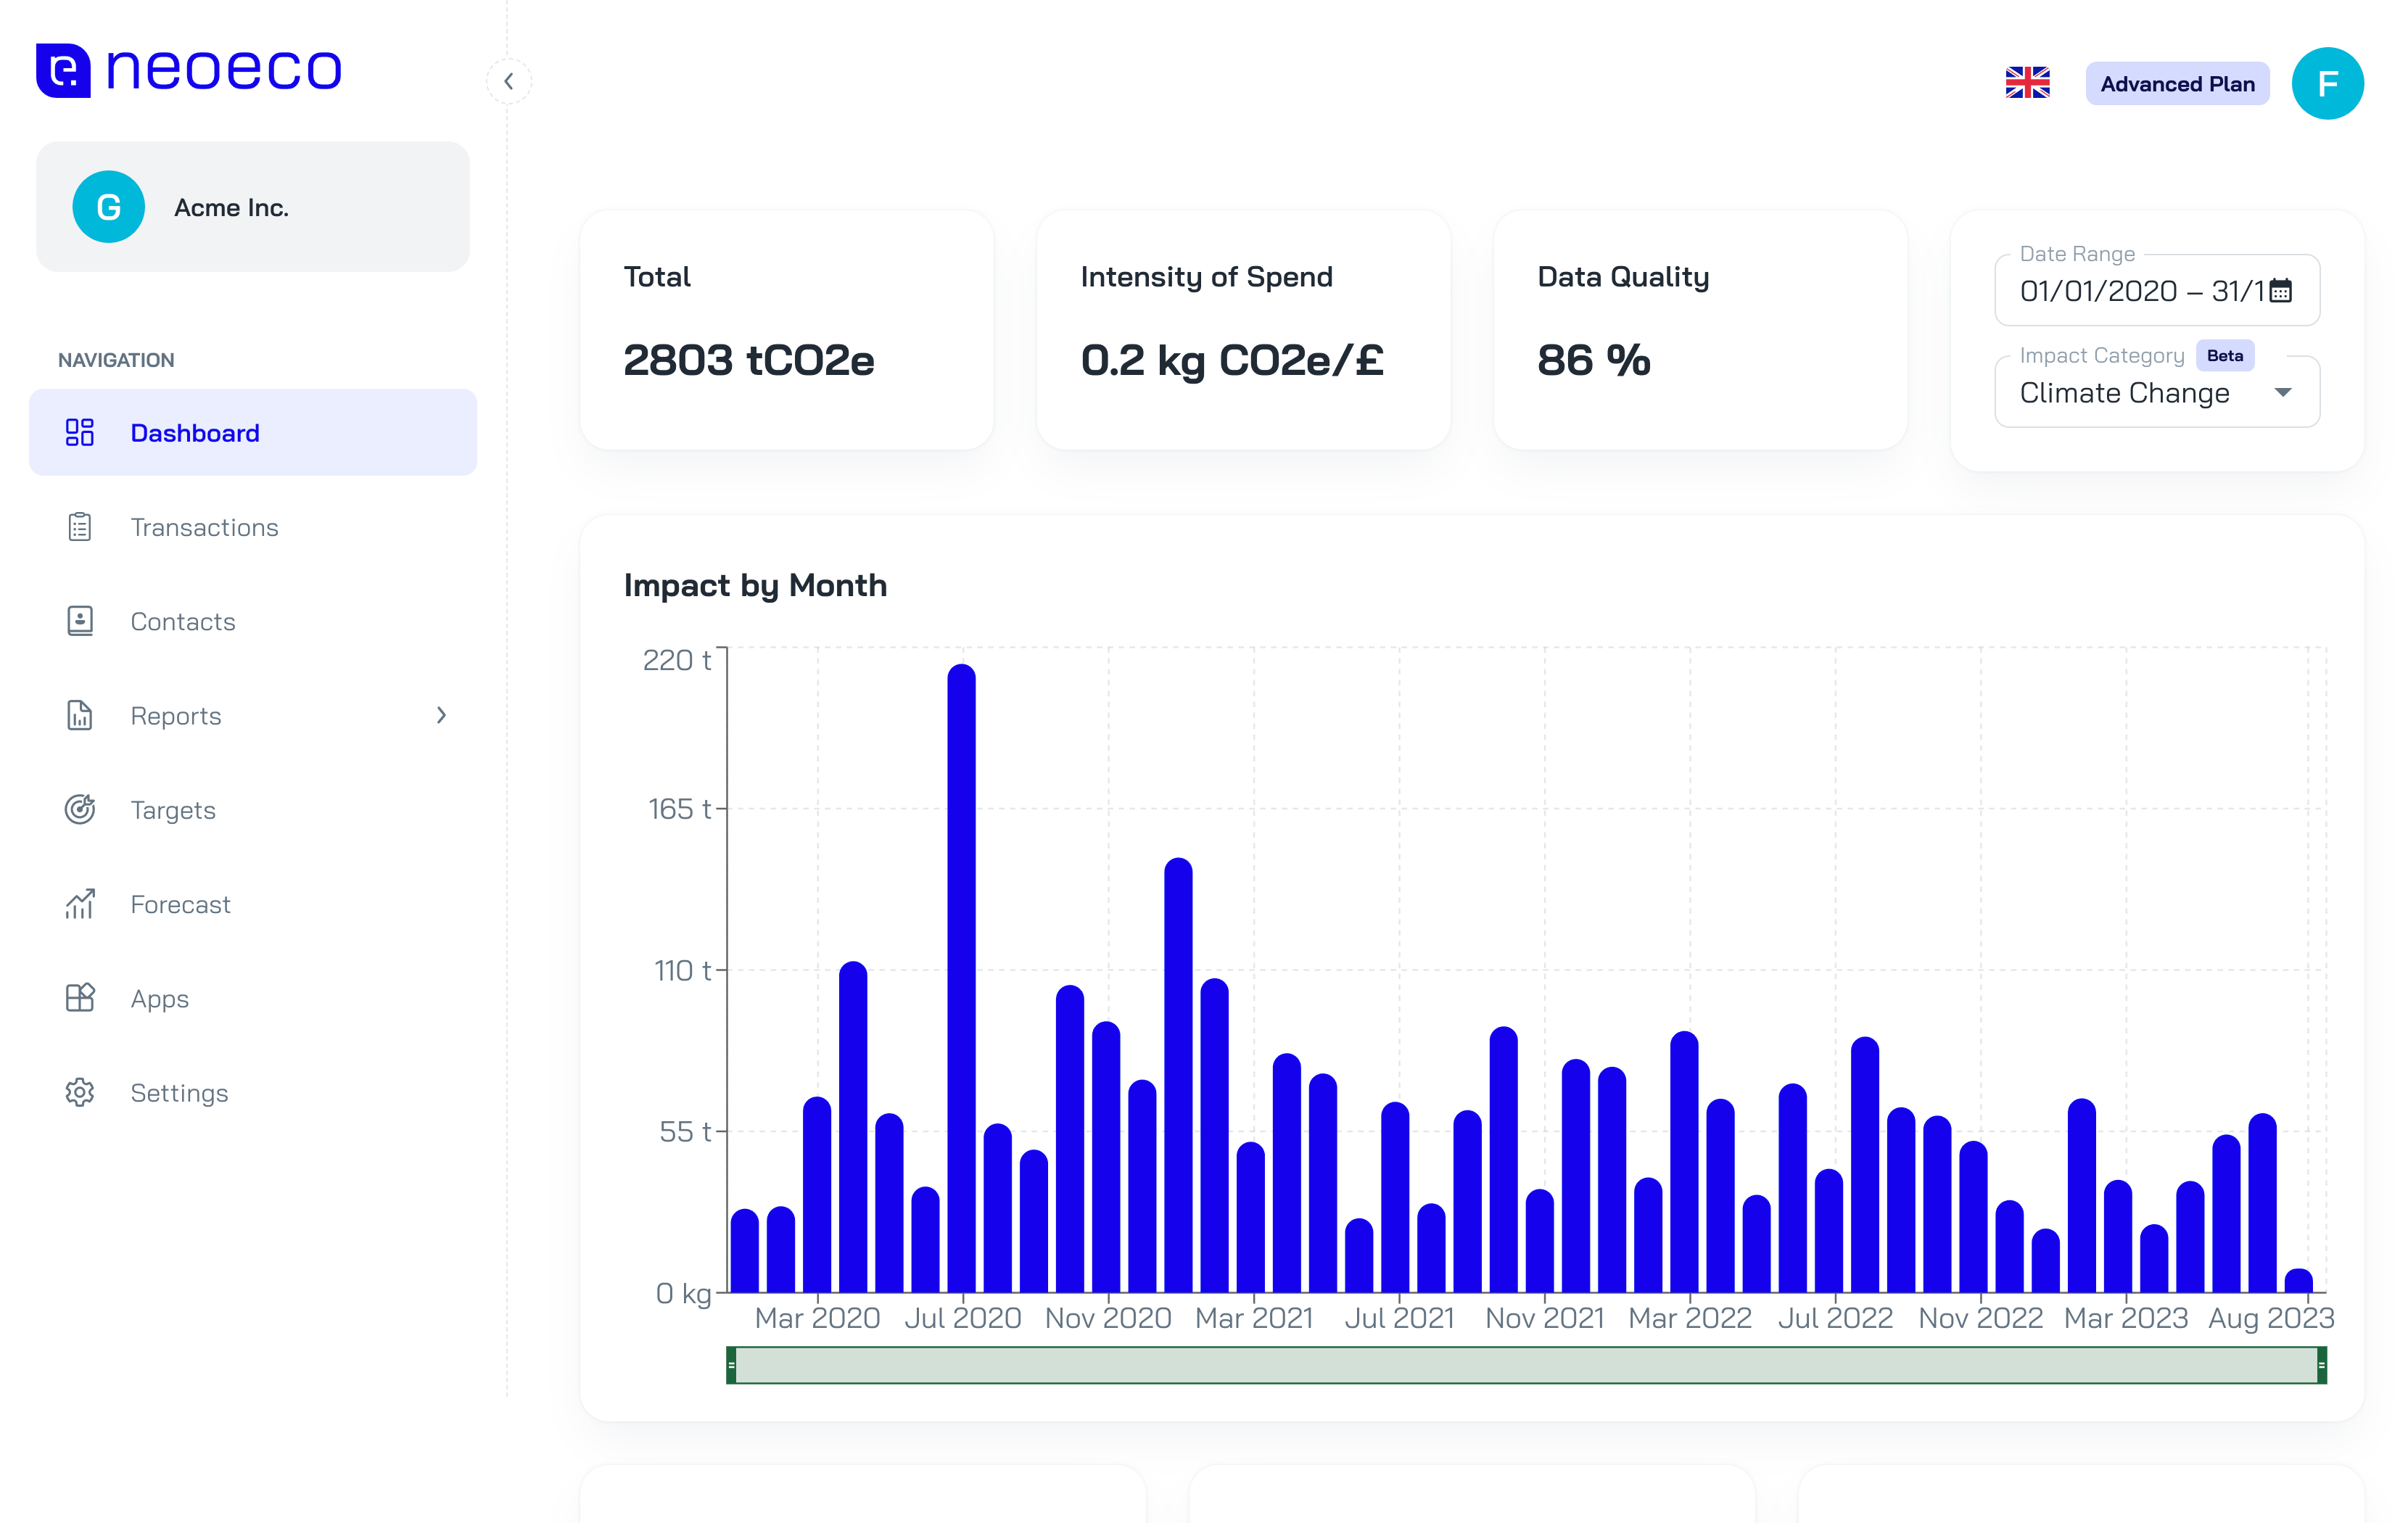The height and width of the screenshot is (1523, 2408).
Task: Open the Forecast page
Action: click(253, 904)
